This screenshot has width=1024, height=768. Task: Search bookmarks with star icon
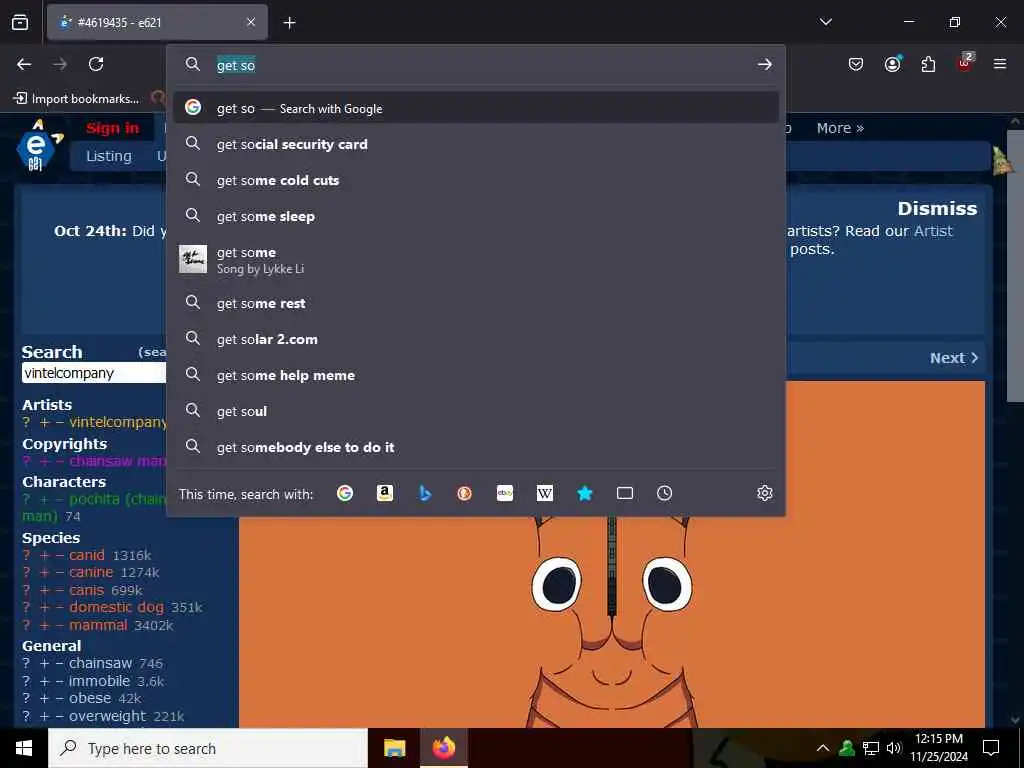pos(584,493)
